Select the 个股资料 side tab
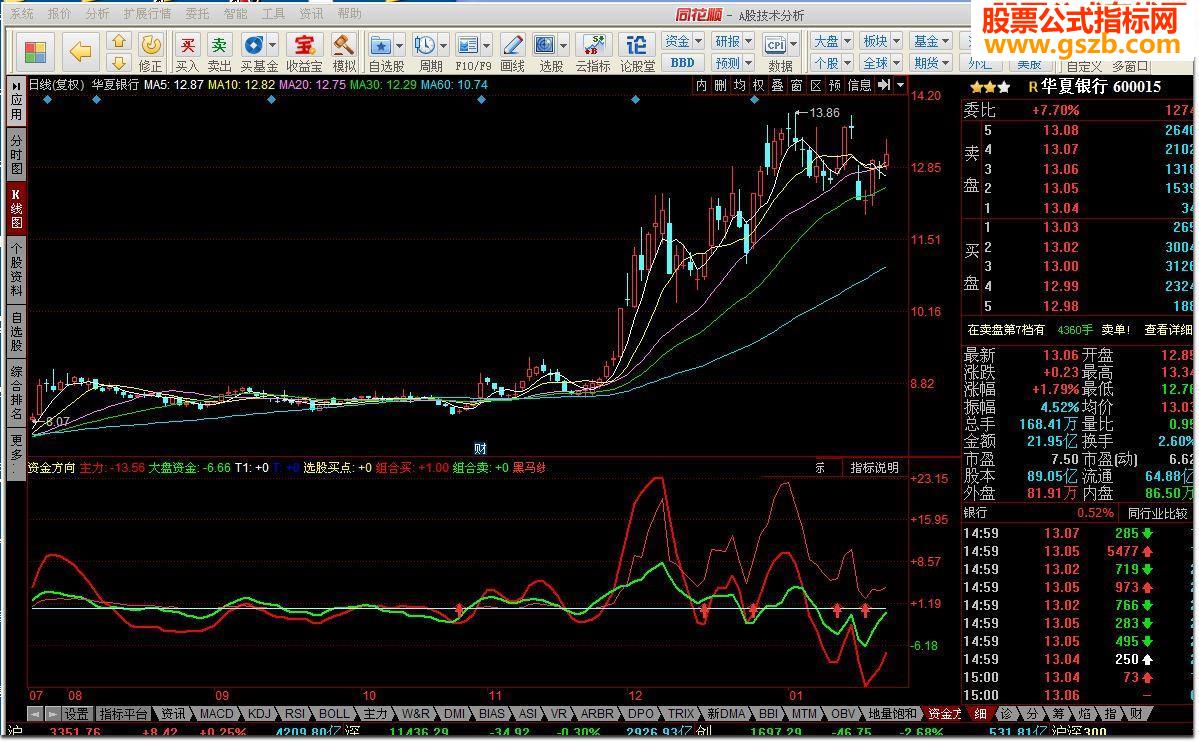This screenshot has width=1199, height=742. click(x=16, y=270)
